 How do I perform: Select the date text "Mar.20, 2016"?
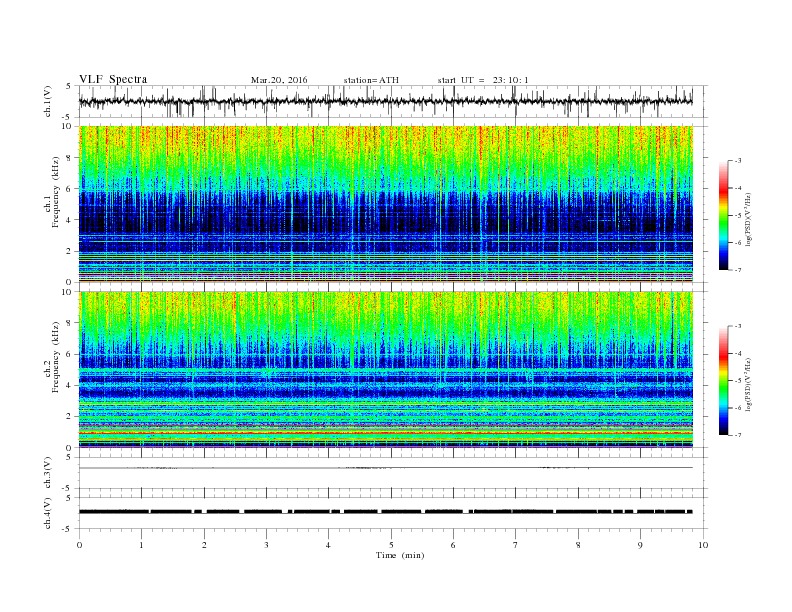point(279,80)
